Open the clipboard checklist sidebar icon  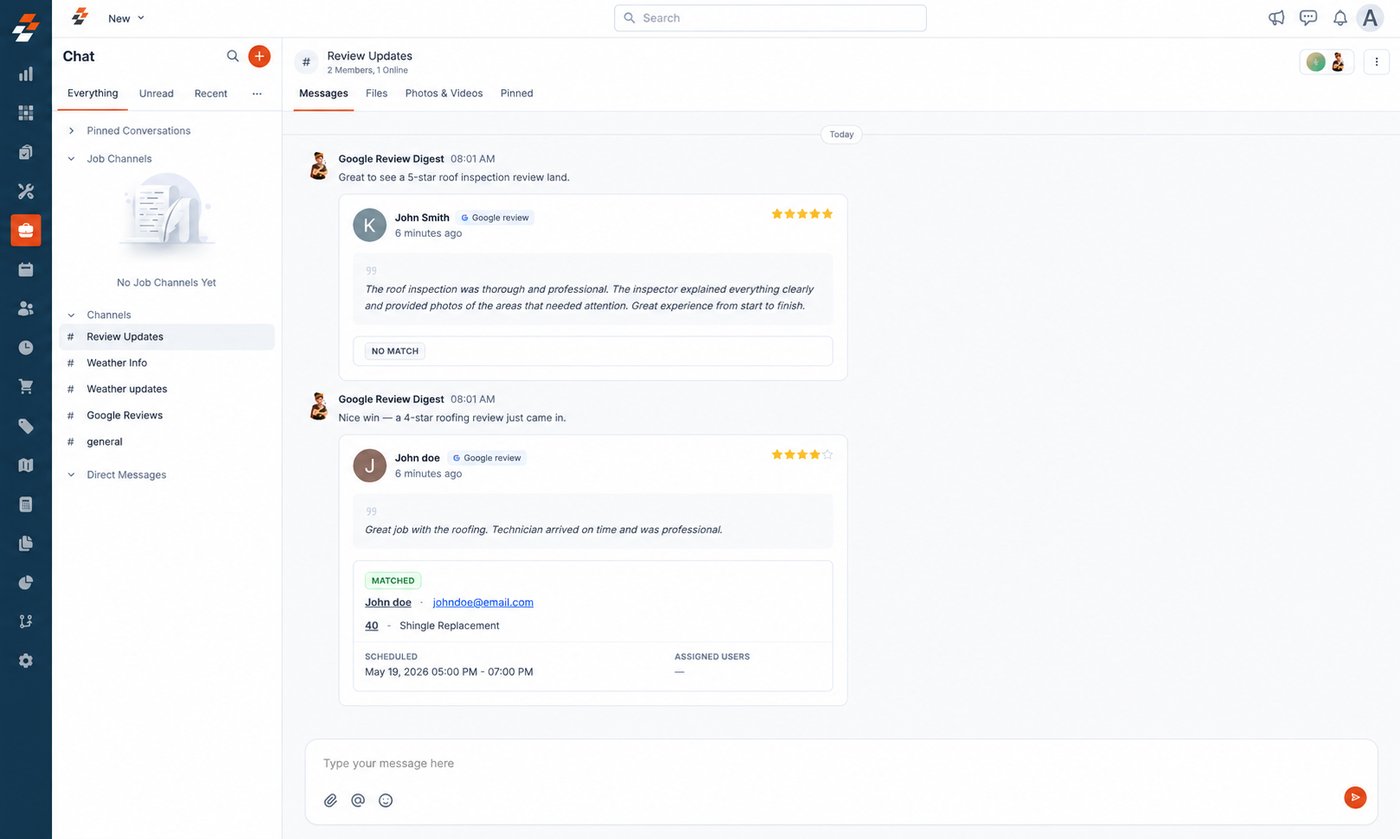click(x=26, y=152)
